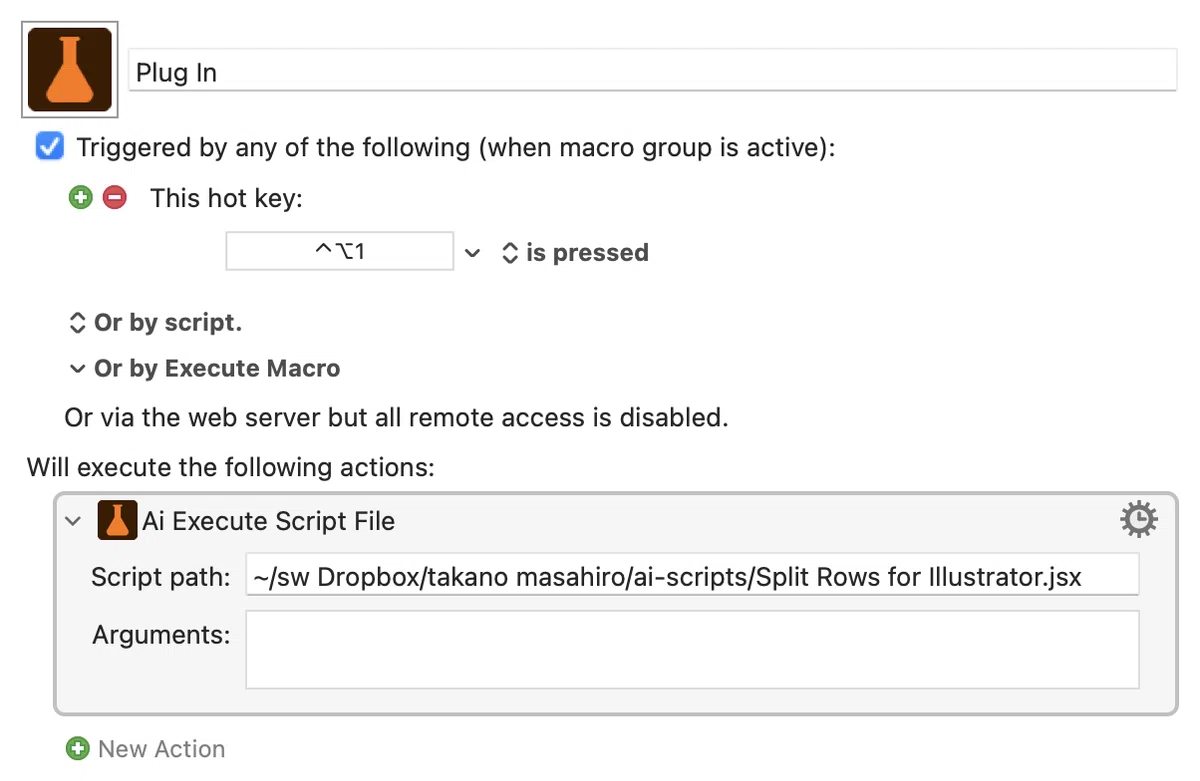Click the large orange flask macro icon

click(70, 69)
